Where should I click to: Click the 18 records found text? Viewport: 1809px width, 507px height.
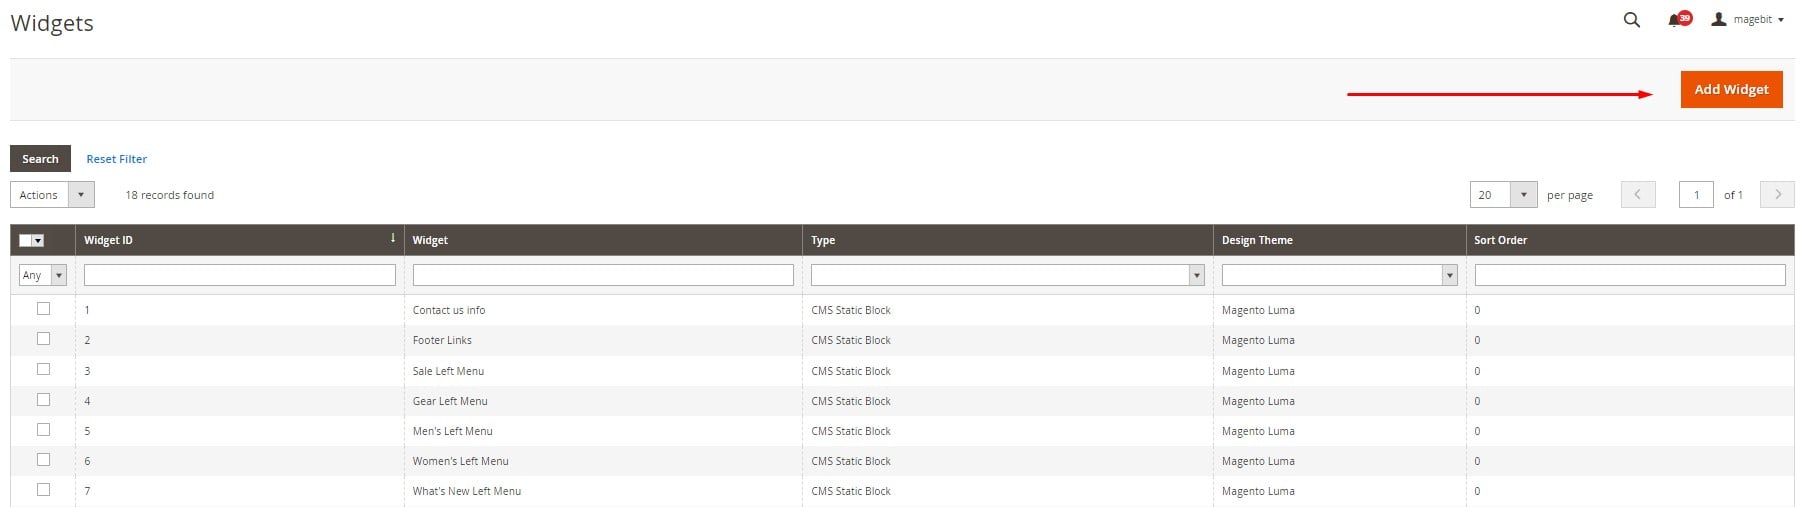169,195
